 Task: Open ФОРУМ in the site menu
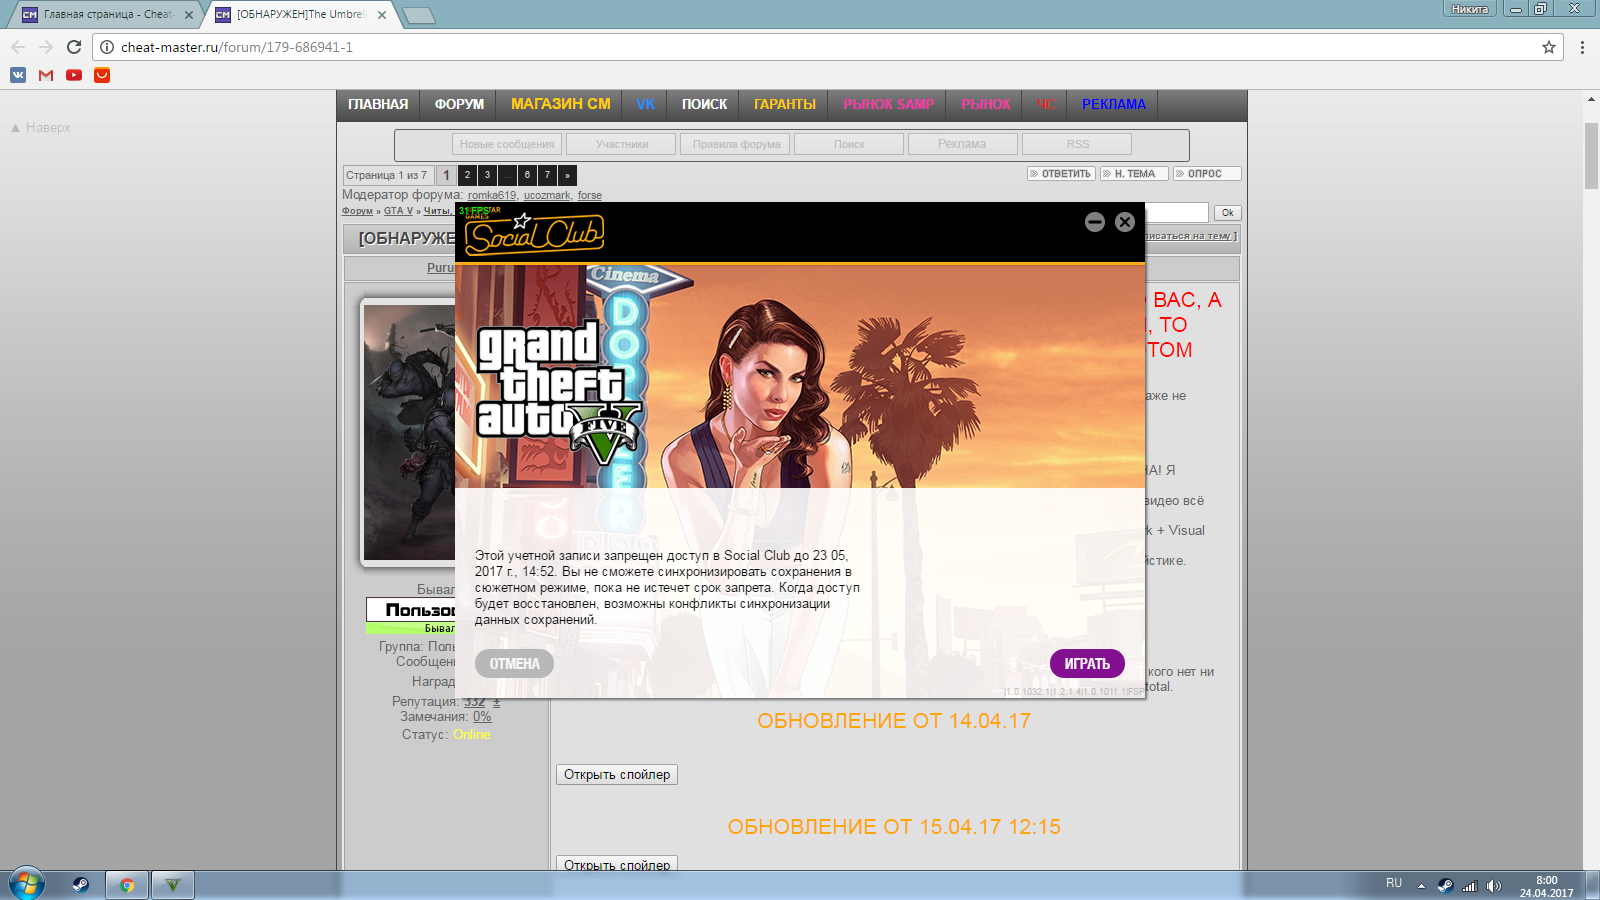pyautogui.click(x=459, y=104)
